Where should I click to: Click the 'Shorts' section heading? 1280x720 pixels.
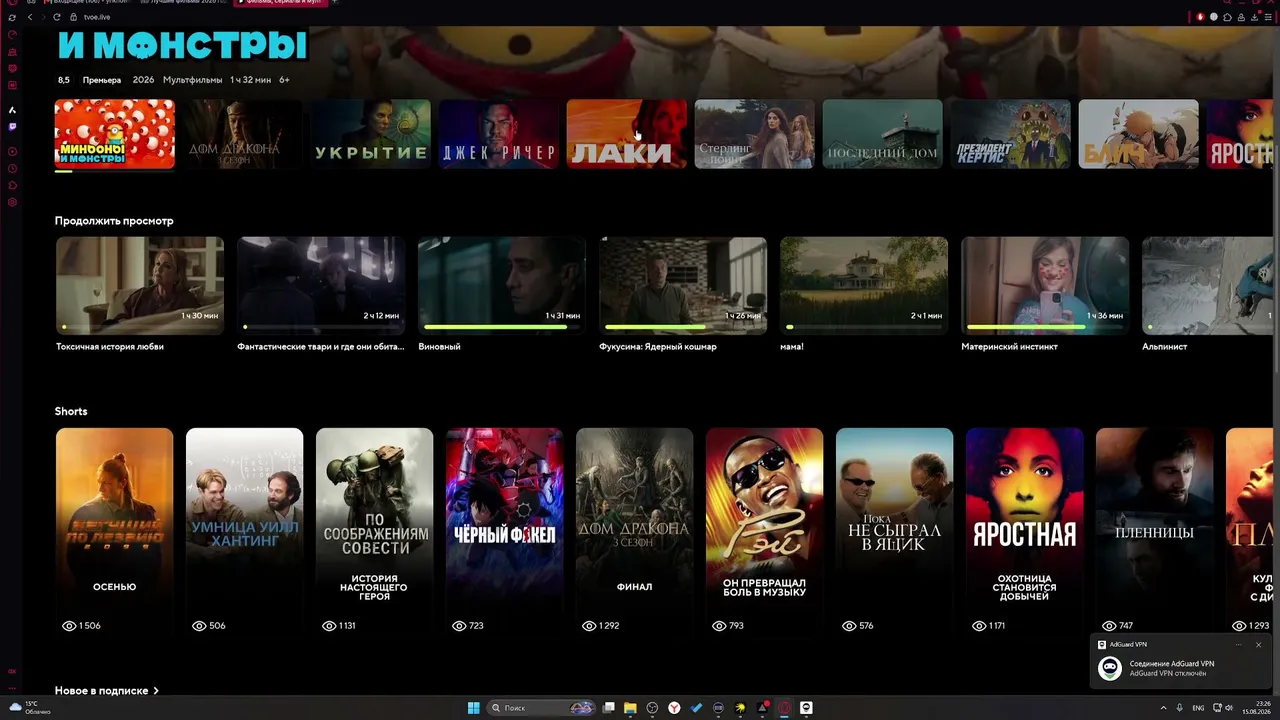coord(71,411)
